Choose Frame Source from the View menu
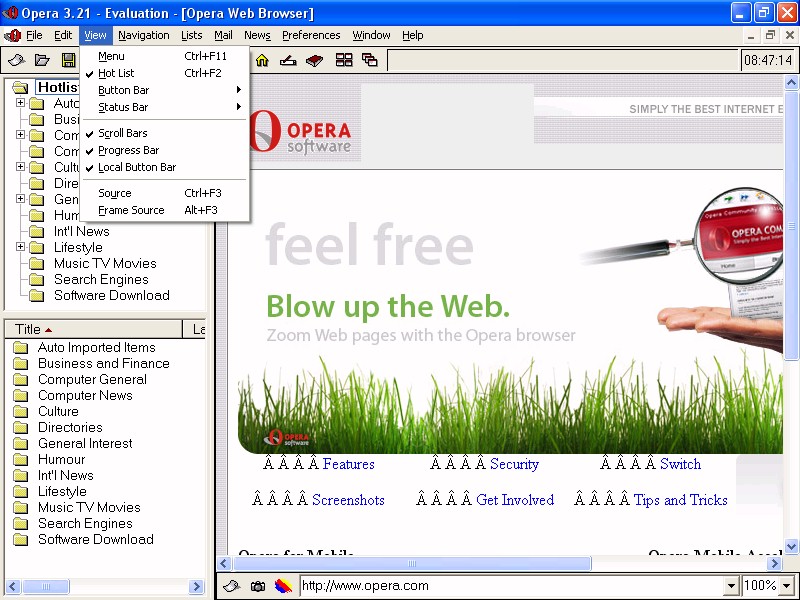800x600 pixels. tap(164, 210)
